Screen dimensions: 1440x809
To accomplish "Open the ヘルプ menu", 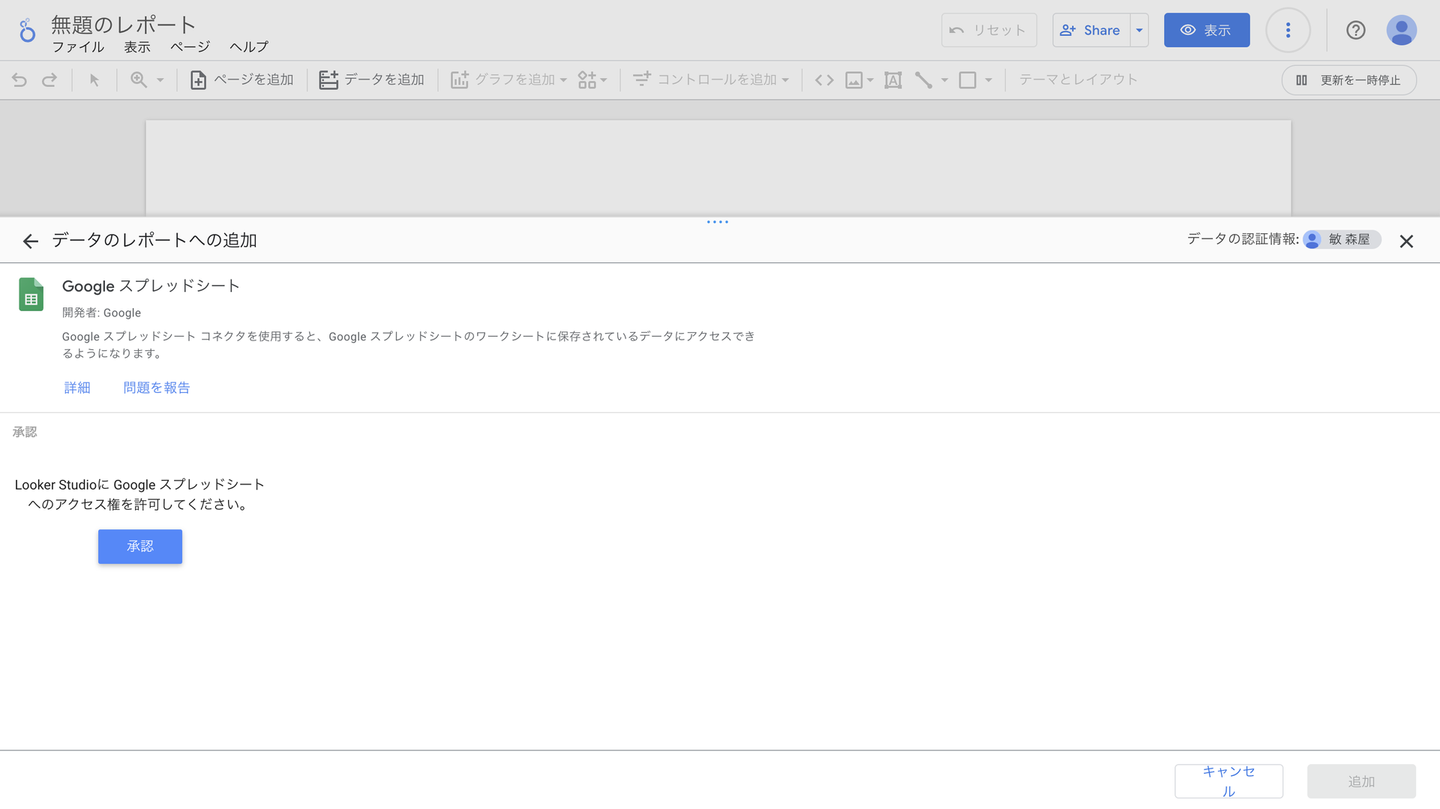I will click(x=249, y=47).
